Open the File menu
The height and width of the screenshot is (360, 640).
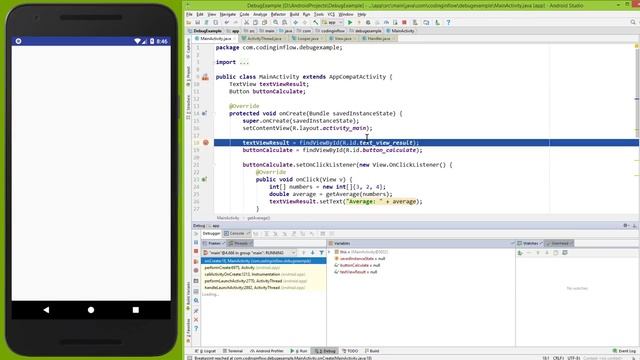coord(189,14)
